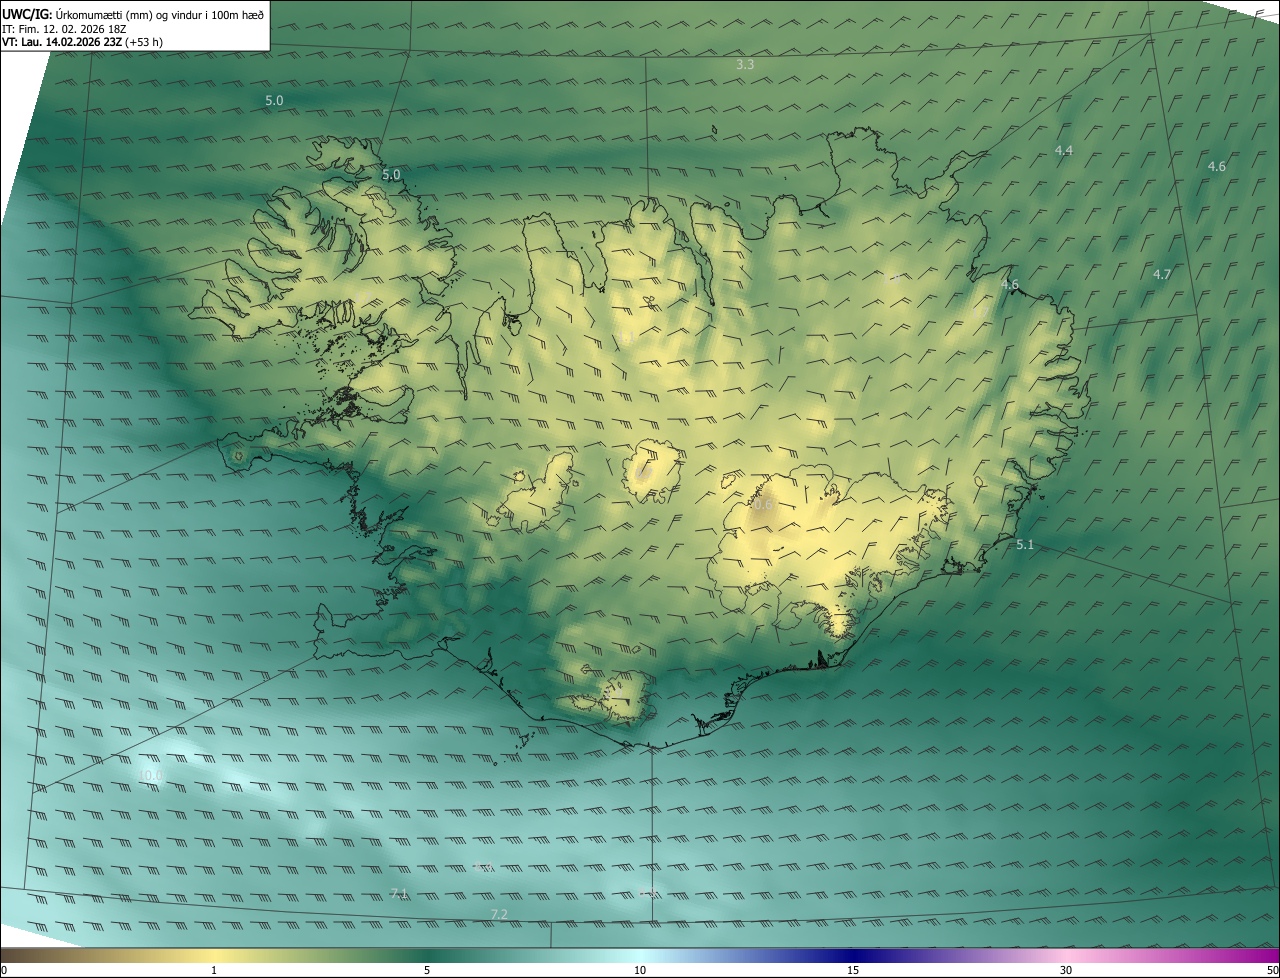Click the color scale tick label '50'
This screenshot has width=1280, height=978.
(1272, 970)
